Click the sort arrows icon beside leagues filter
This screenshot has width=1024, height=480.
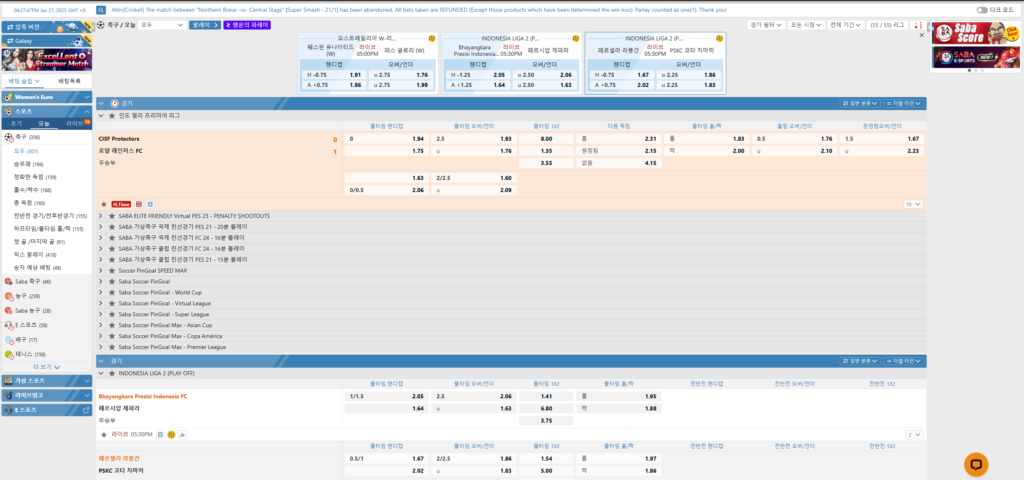pyautogui.click(x=919, y=25)
